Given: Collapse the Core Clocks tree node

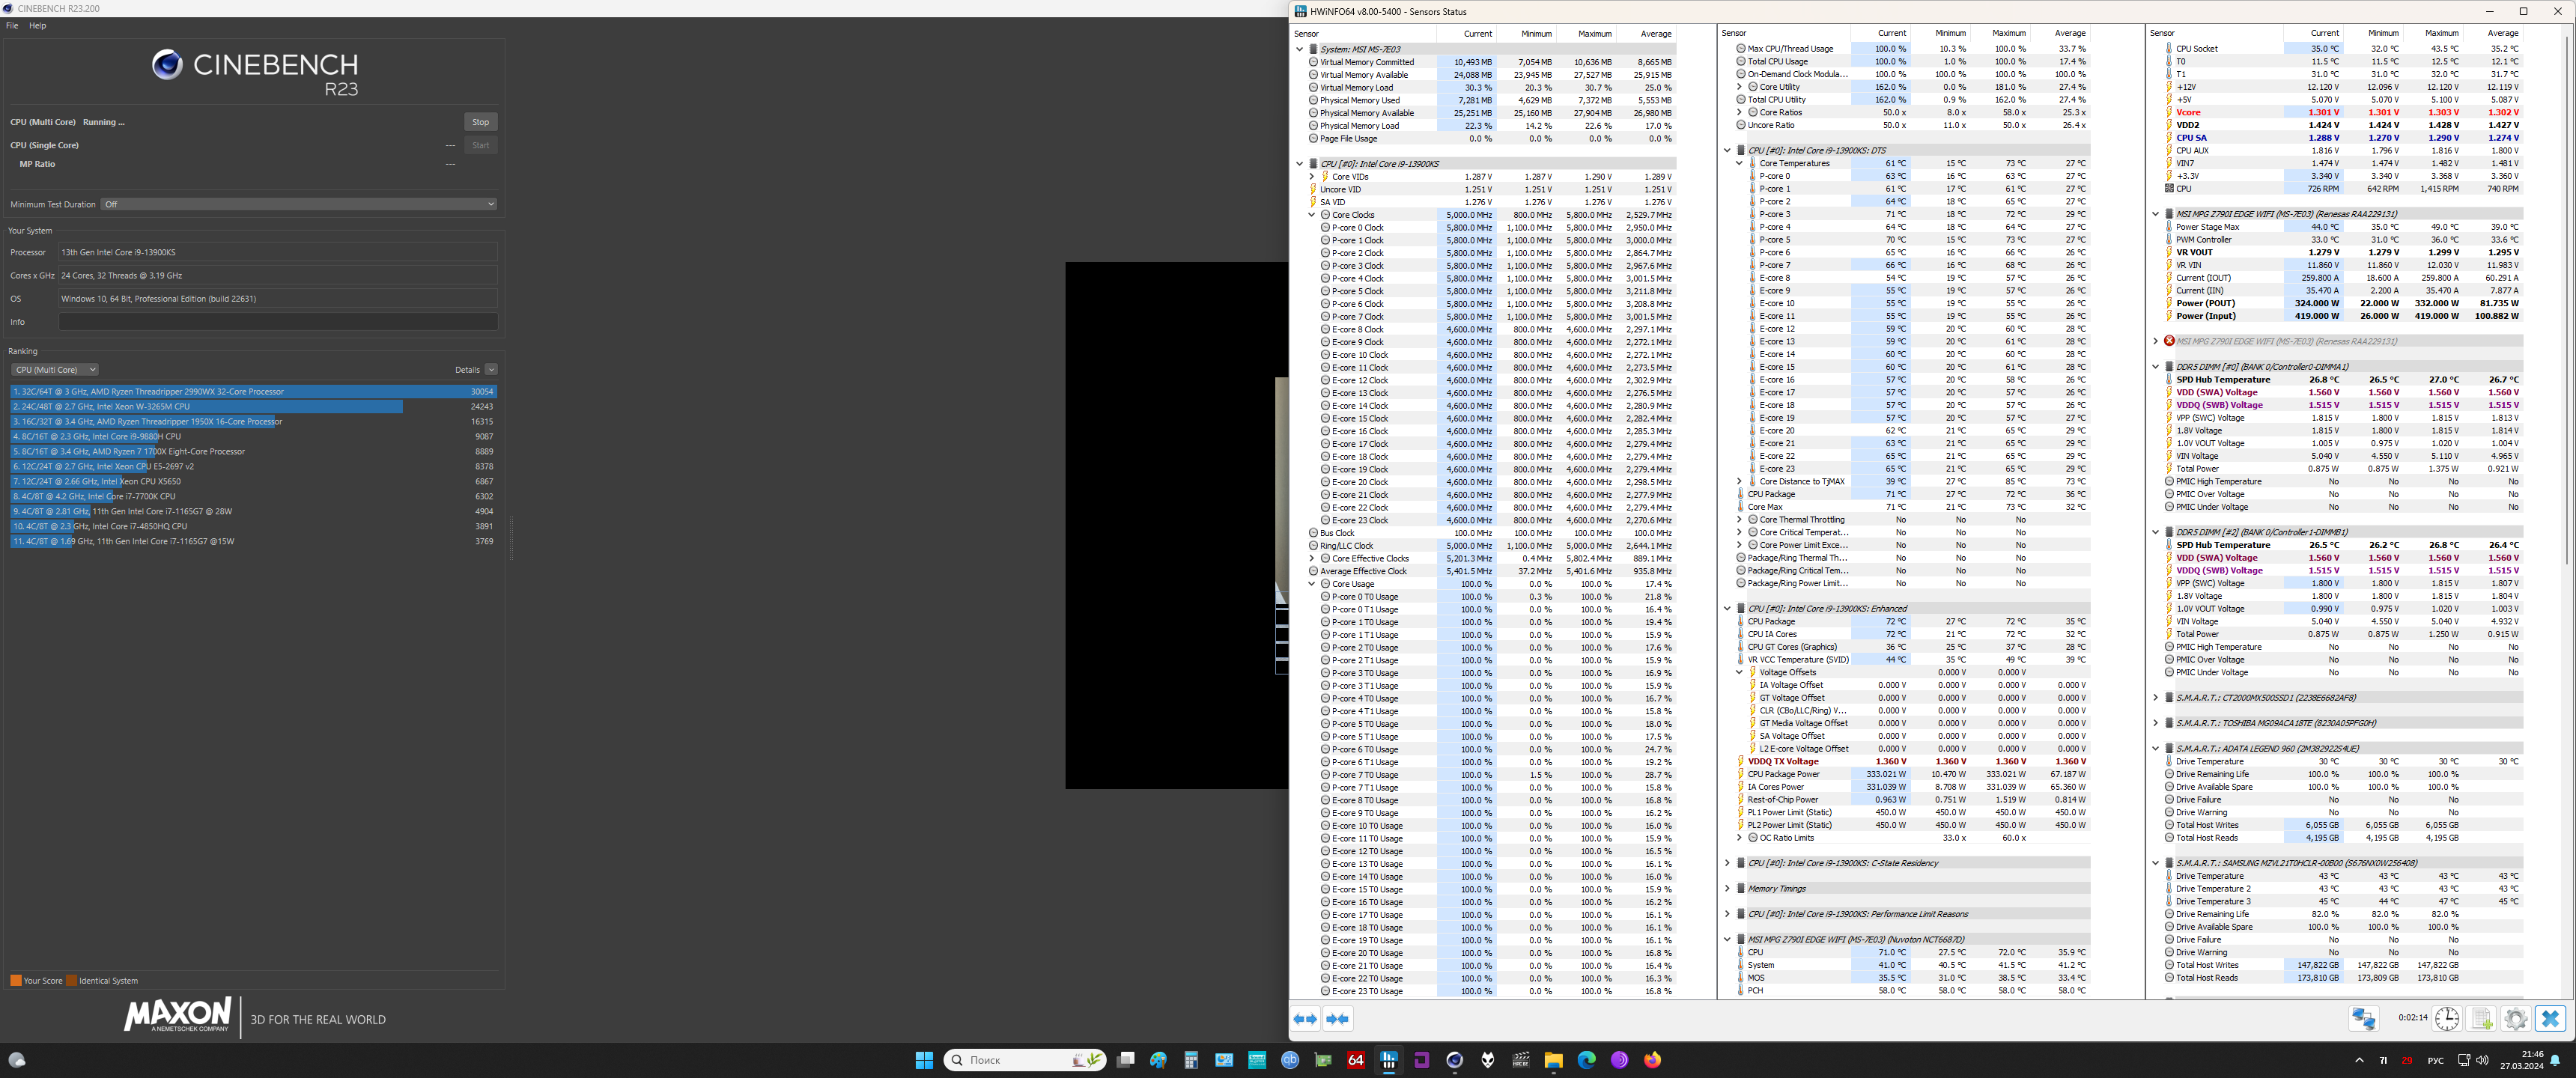Looking at the screenshot, I should point(1312,215).
